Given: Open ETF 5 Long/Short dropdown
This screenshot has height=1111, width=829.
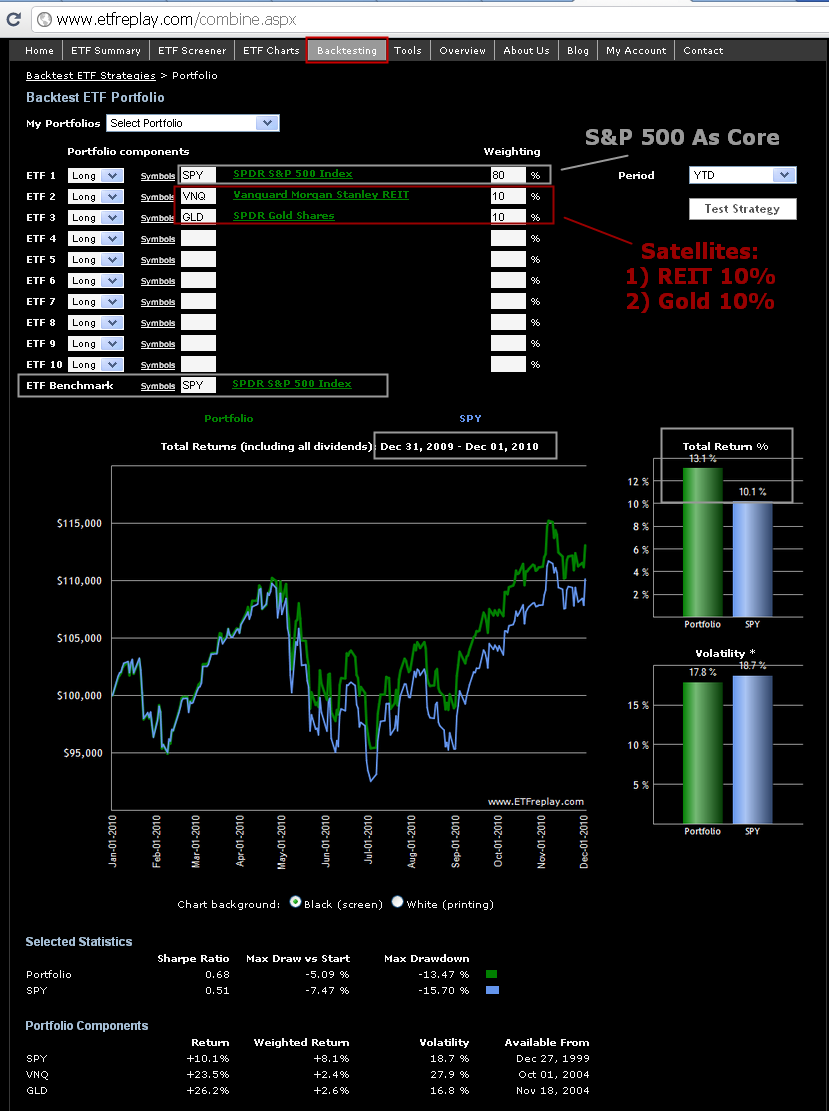Looking at the screenshot, I should pyautogui.click(x=96, y=259).
